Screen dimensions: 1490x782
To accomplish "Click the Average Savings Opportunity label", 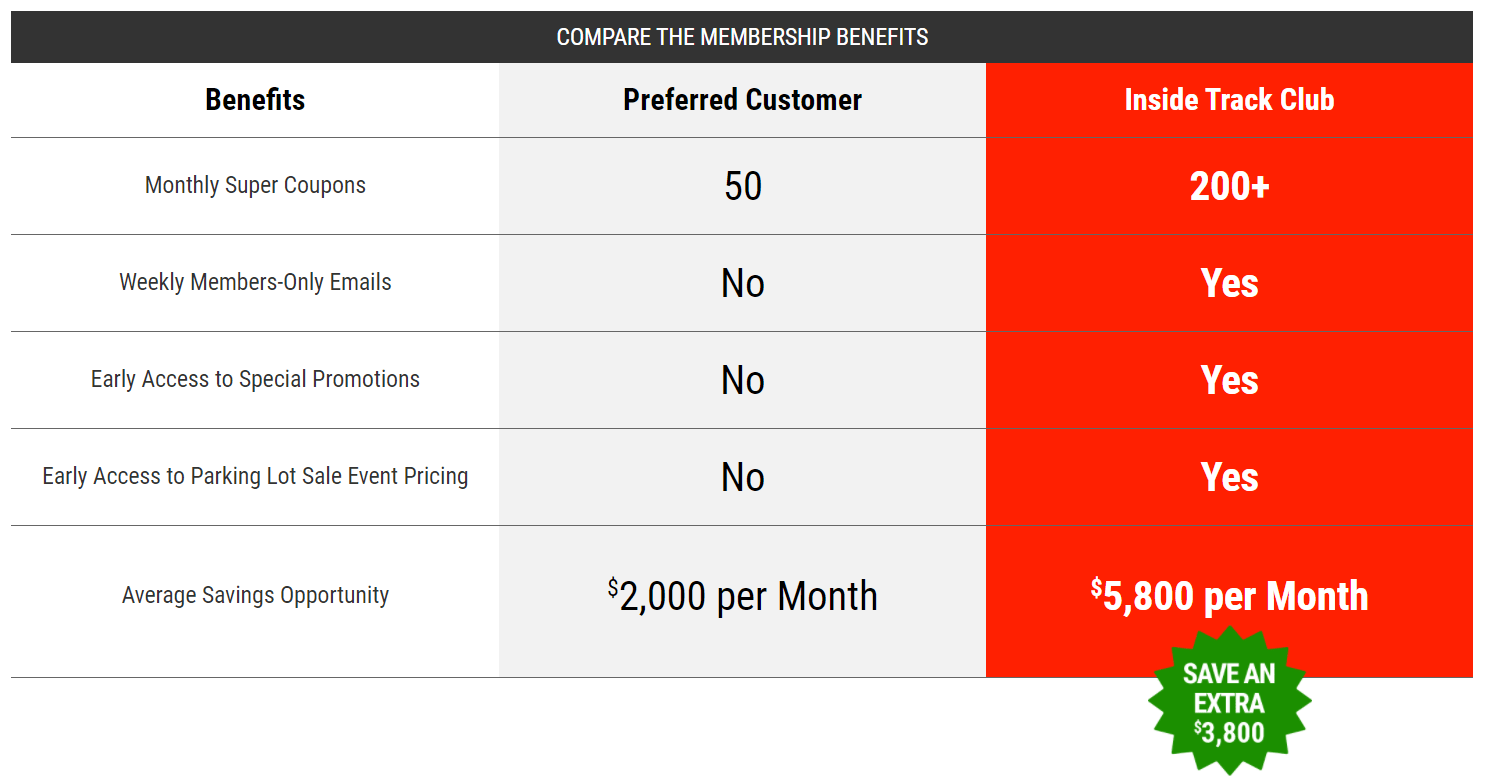I will pos(255,596).
